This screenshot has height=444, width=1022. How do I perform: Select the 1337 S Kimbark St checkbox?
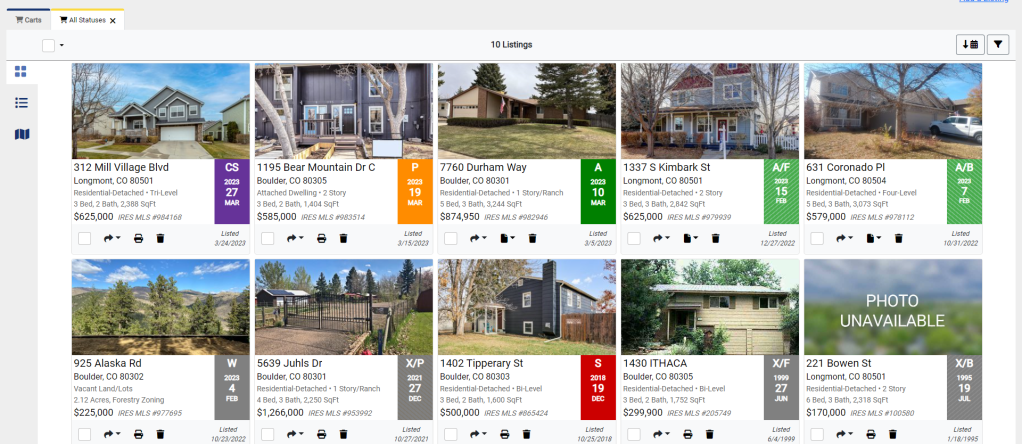point(633,238)
